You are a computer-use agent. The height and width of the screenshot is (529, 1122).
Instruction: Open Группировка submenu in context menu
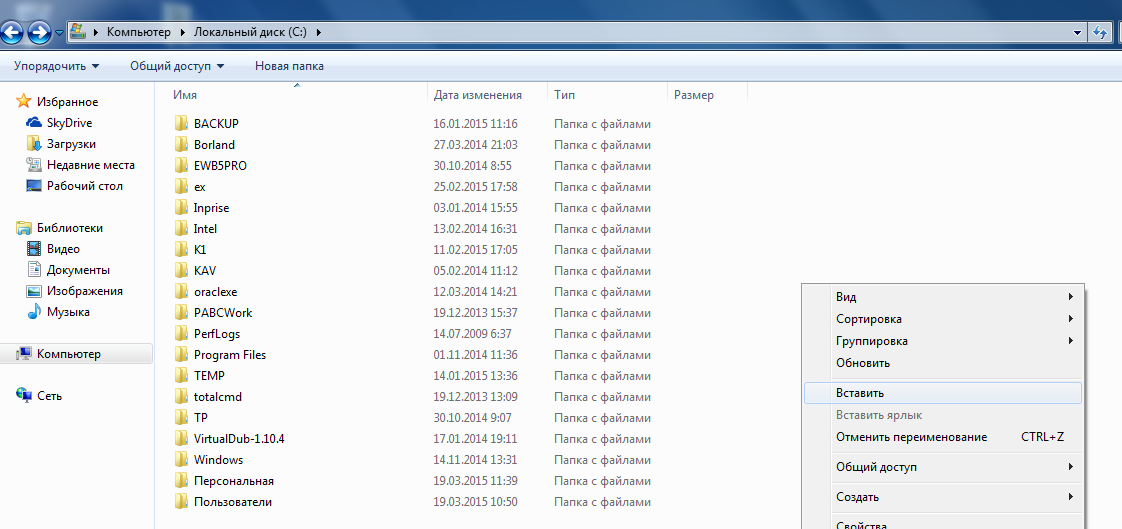coord(943,341)
